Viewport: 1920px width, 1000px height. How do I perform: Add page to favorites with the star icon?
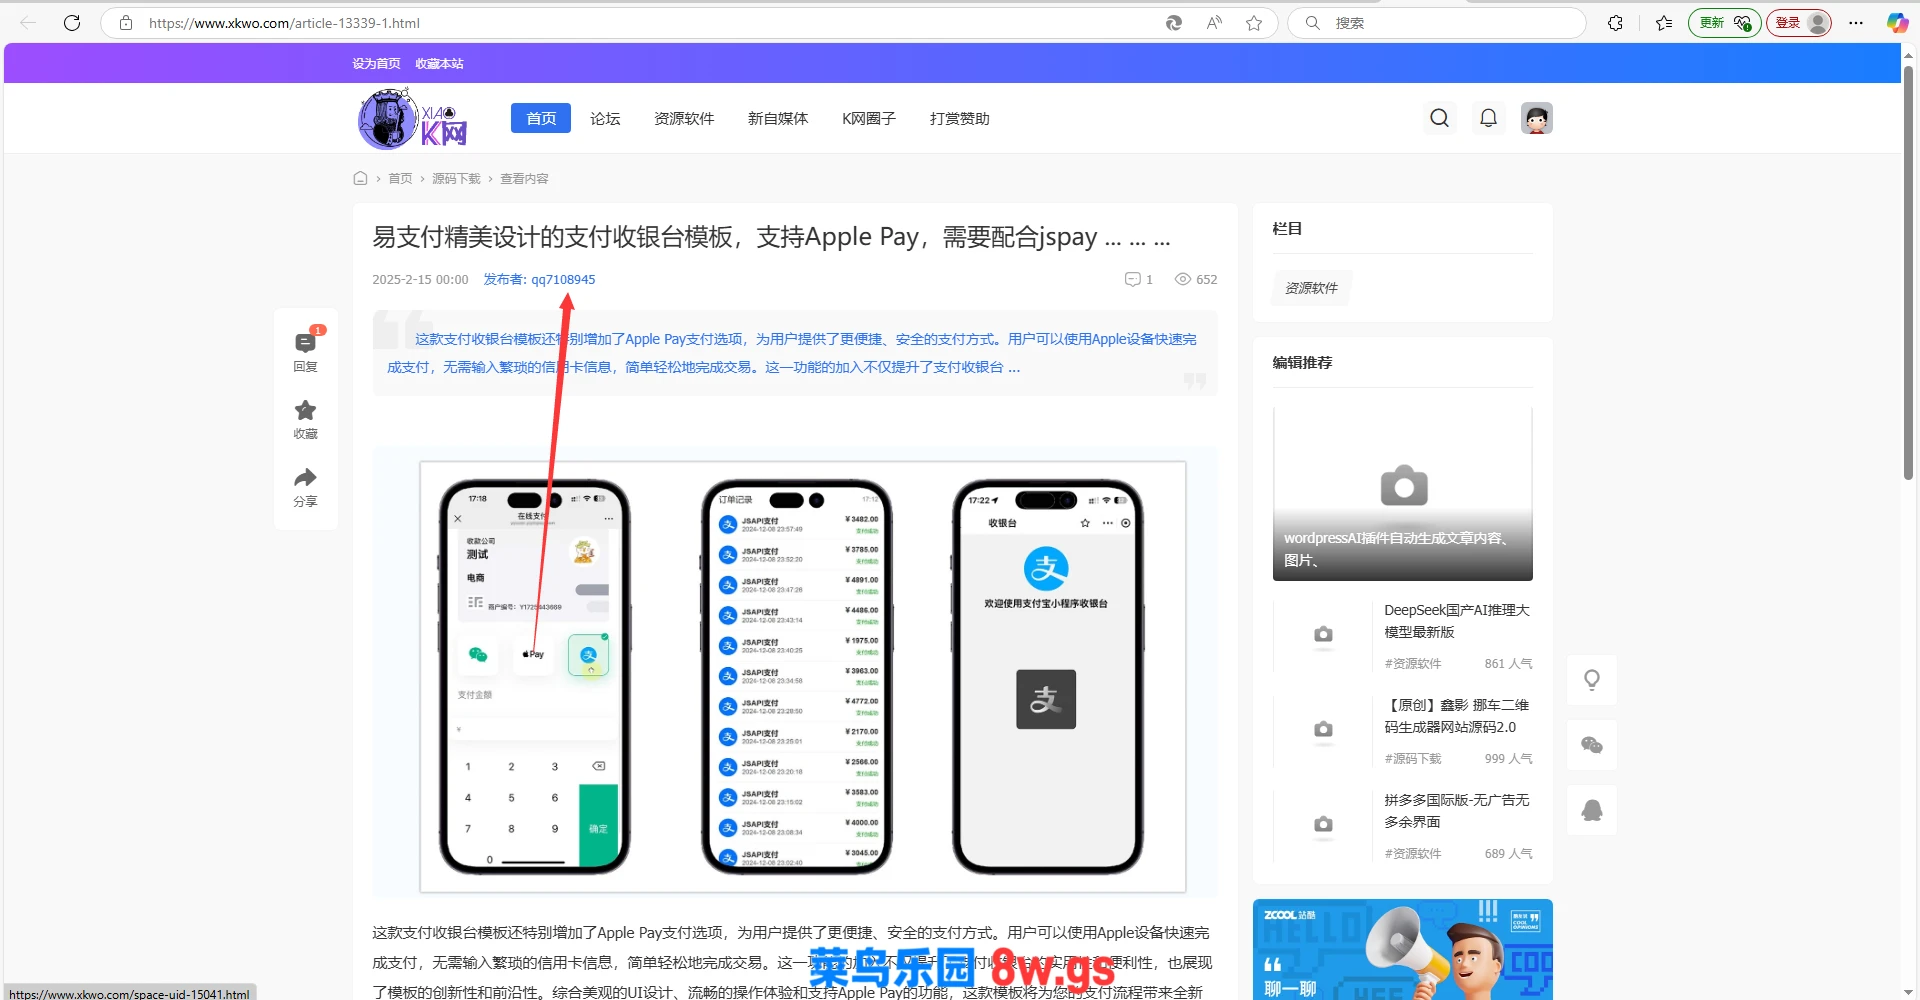point(1254,22)
